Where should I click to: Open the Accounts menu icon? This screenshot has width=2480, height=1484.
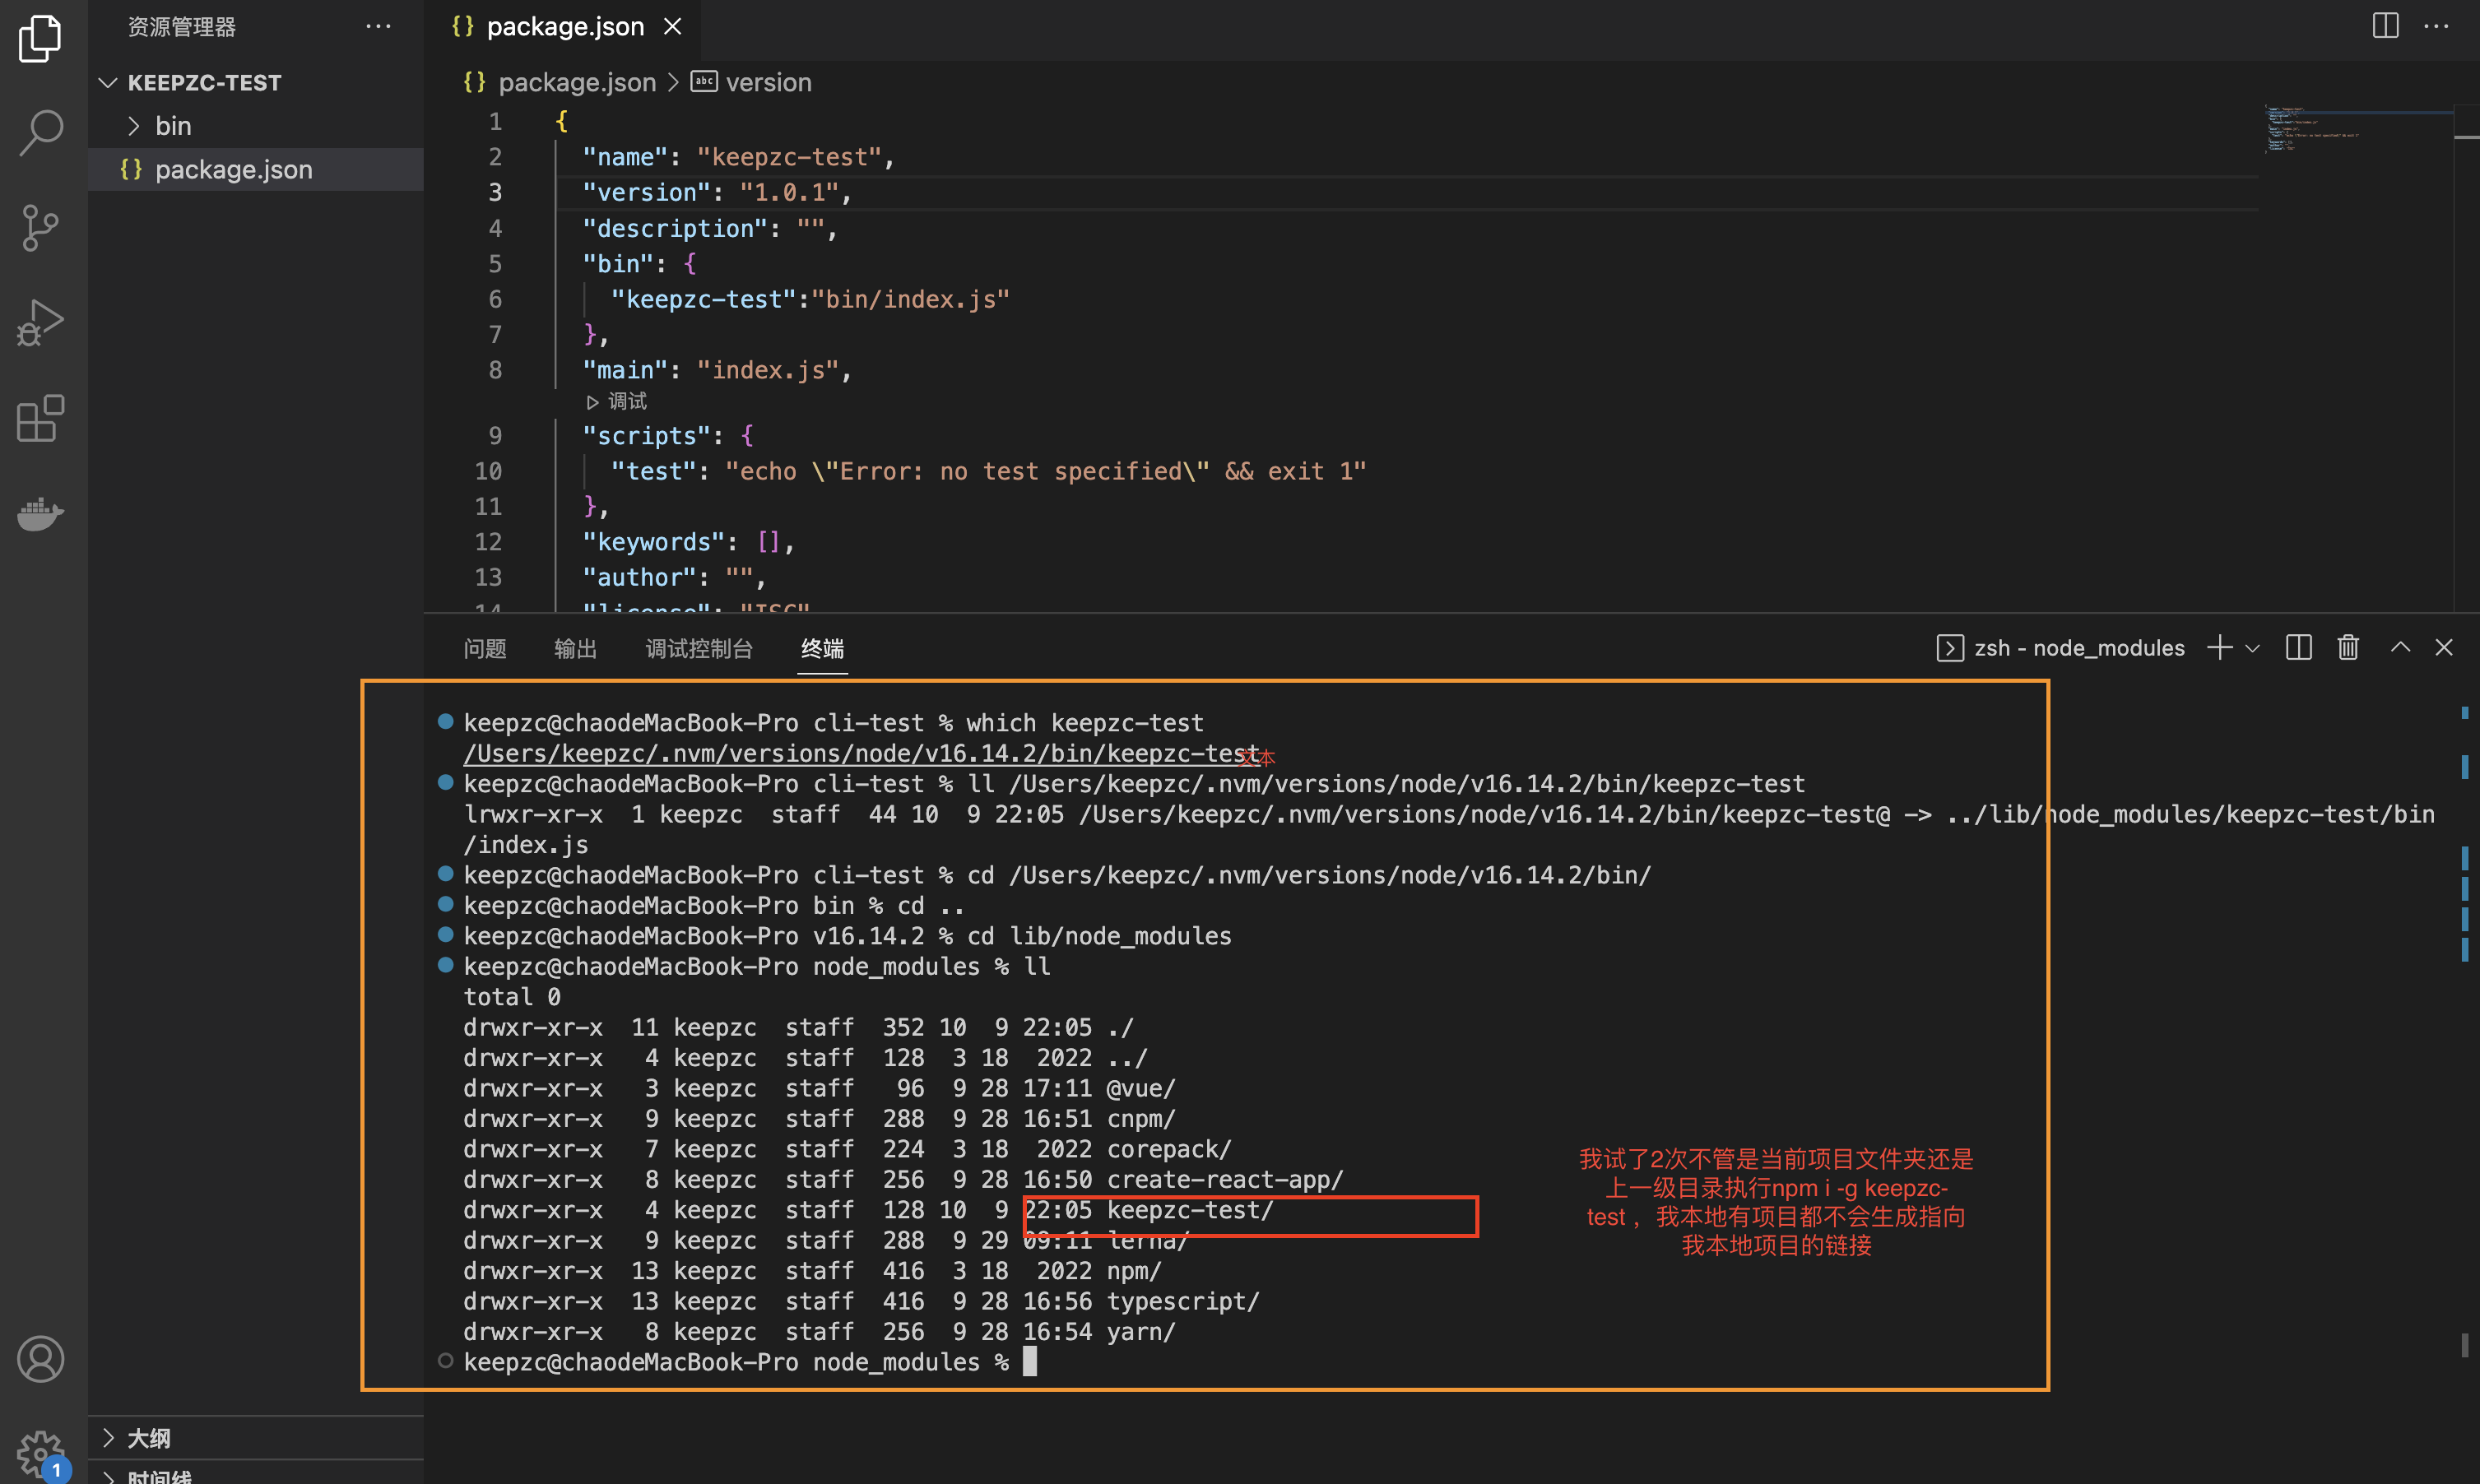click(x=40, y=1359)
